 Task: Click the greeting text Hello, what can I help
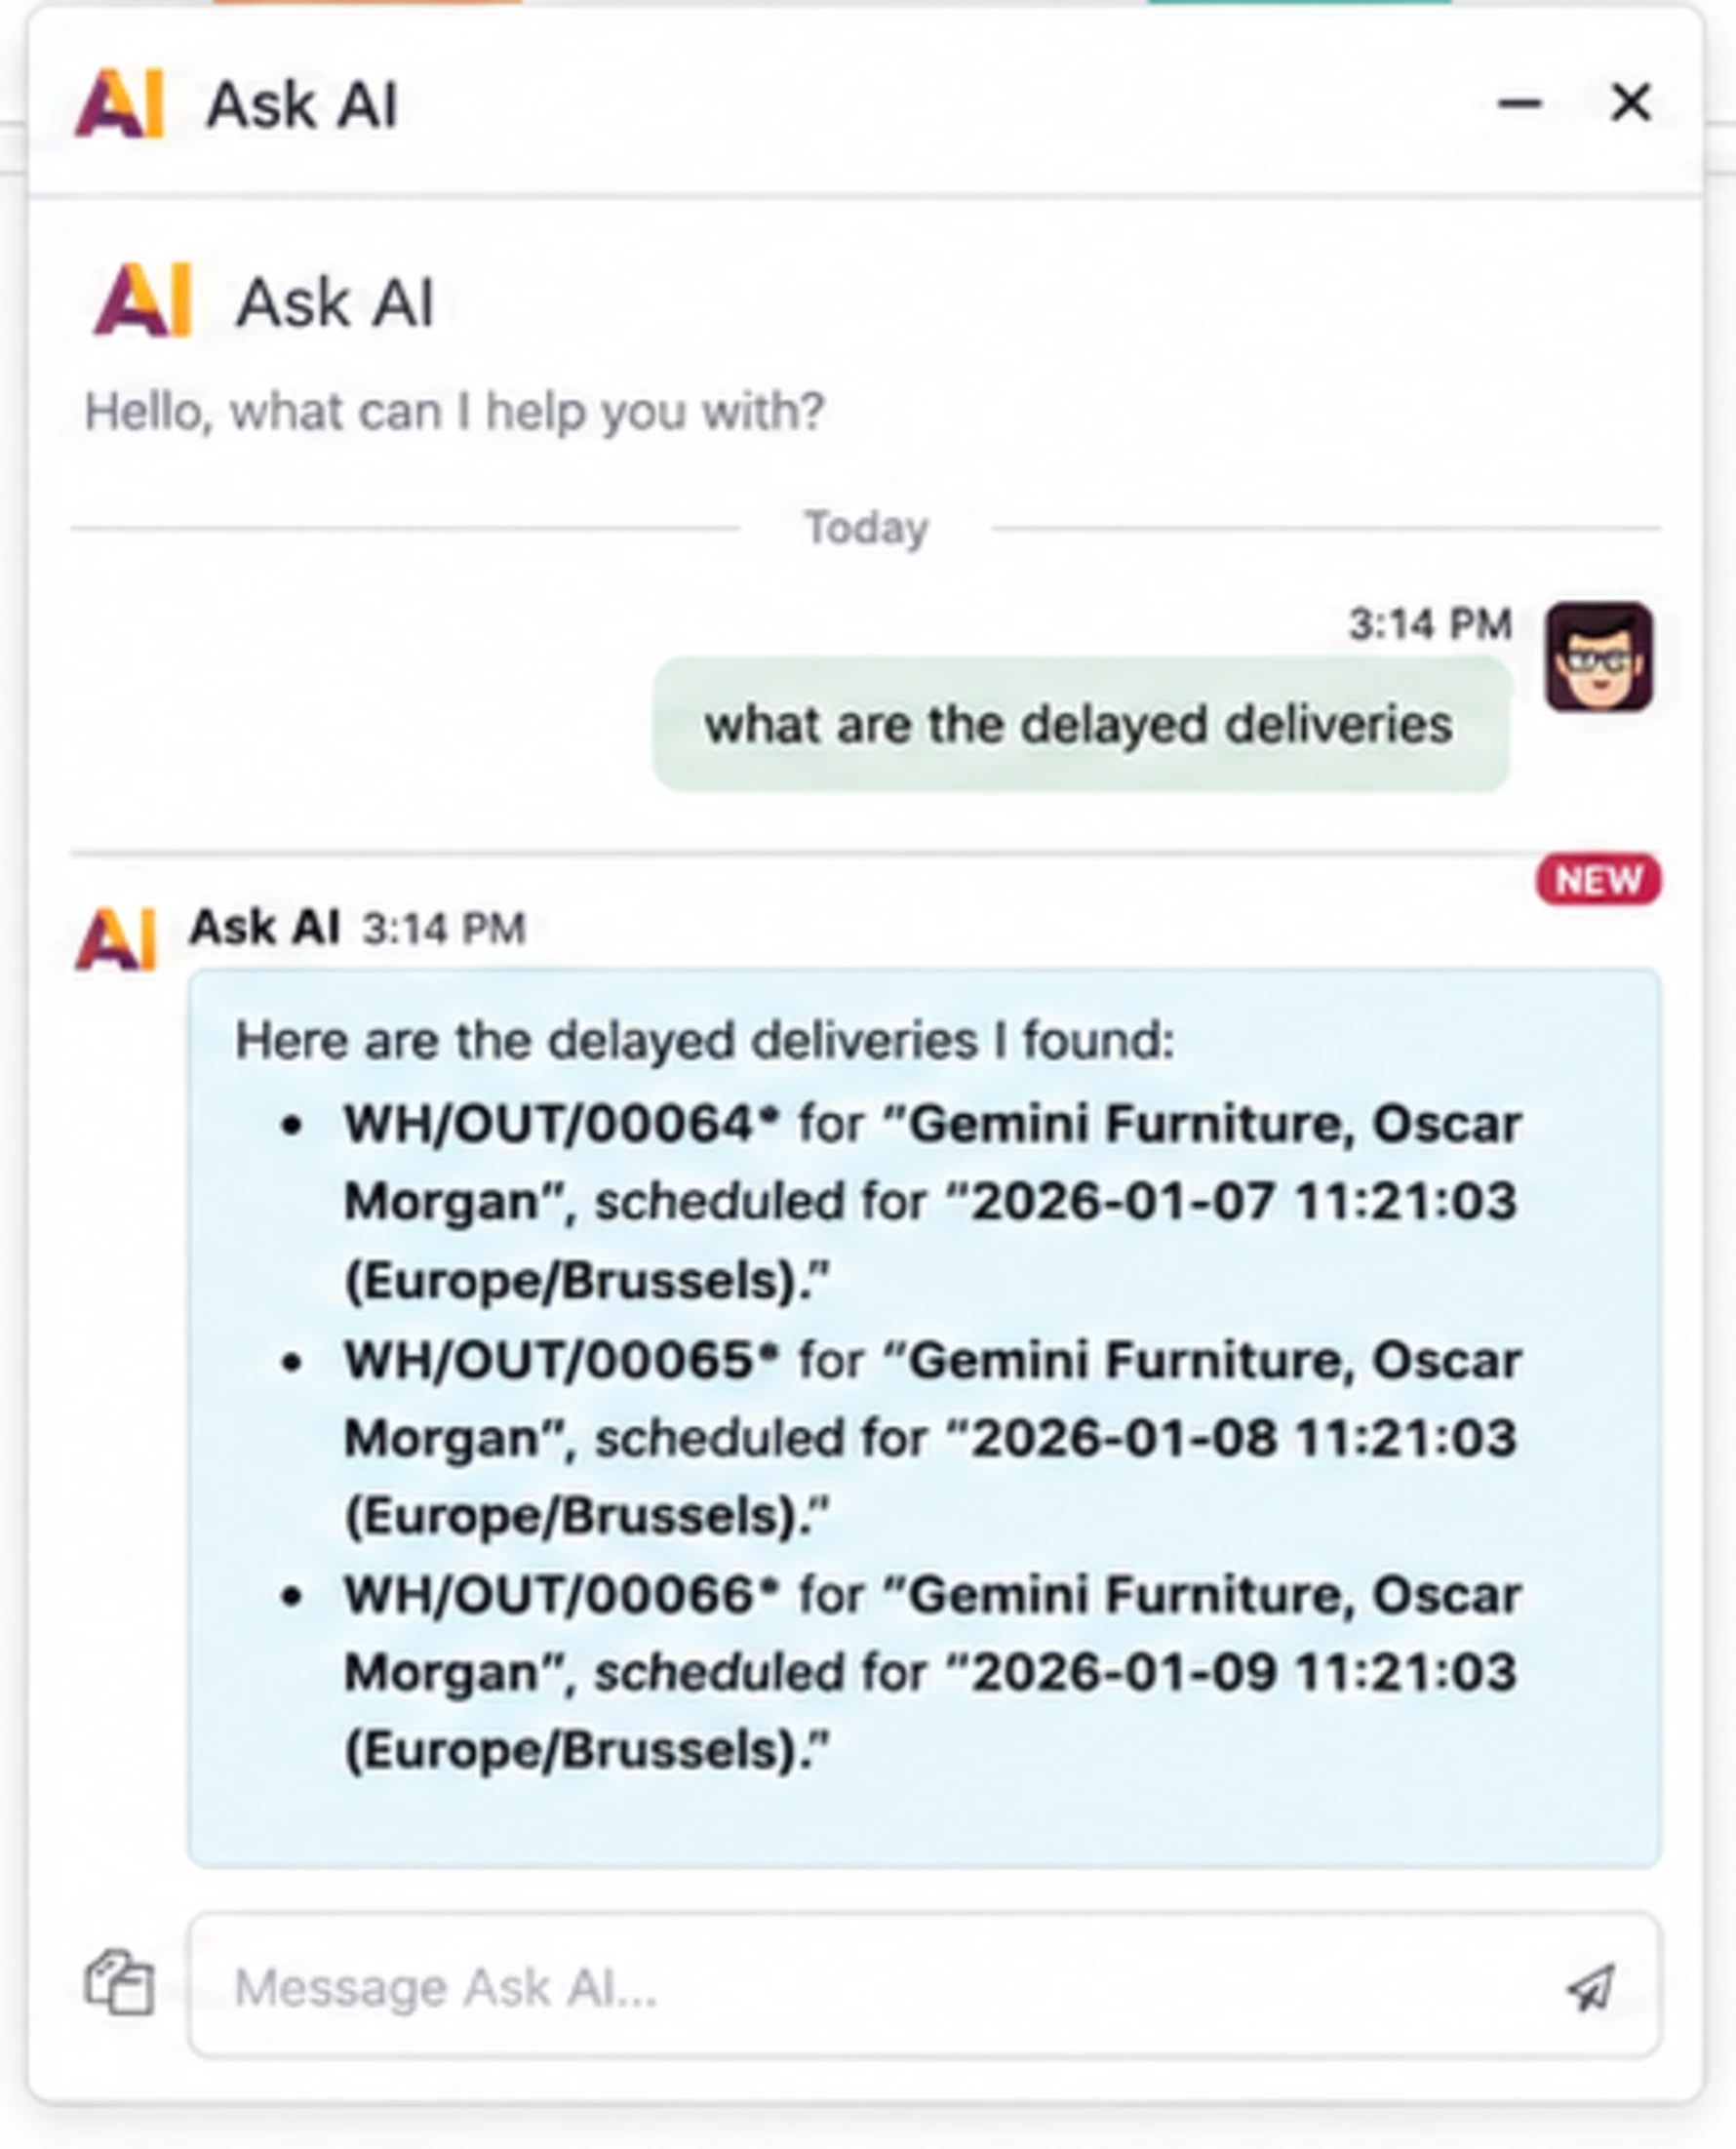coord(455,412)
